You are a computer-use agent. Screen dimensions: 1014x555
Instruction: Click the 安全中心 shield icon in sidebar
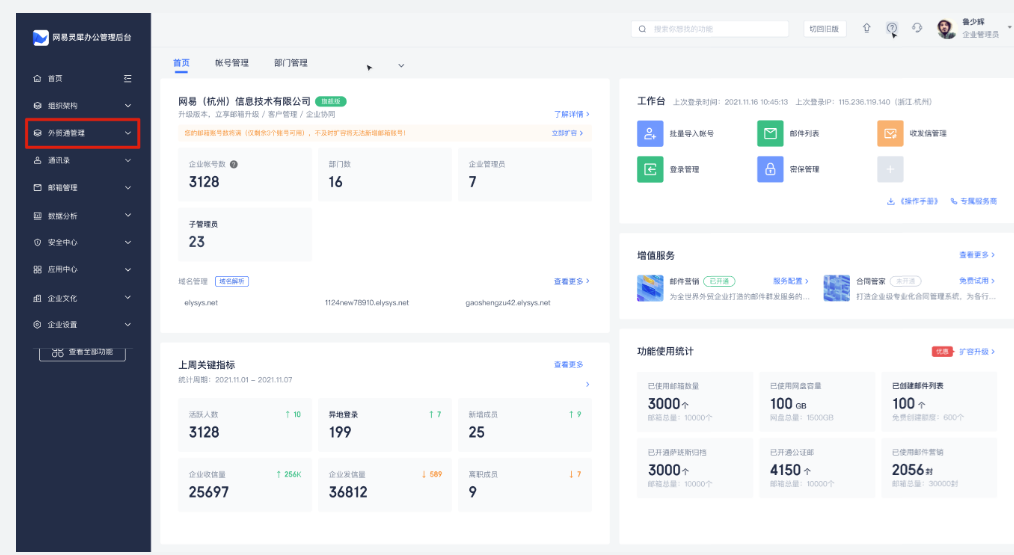click(x=38, y=242)
